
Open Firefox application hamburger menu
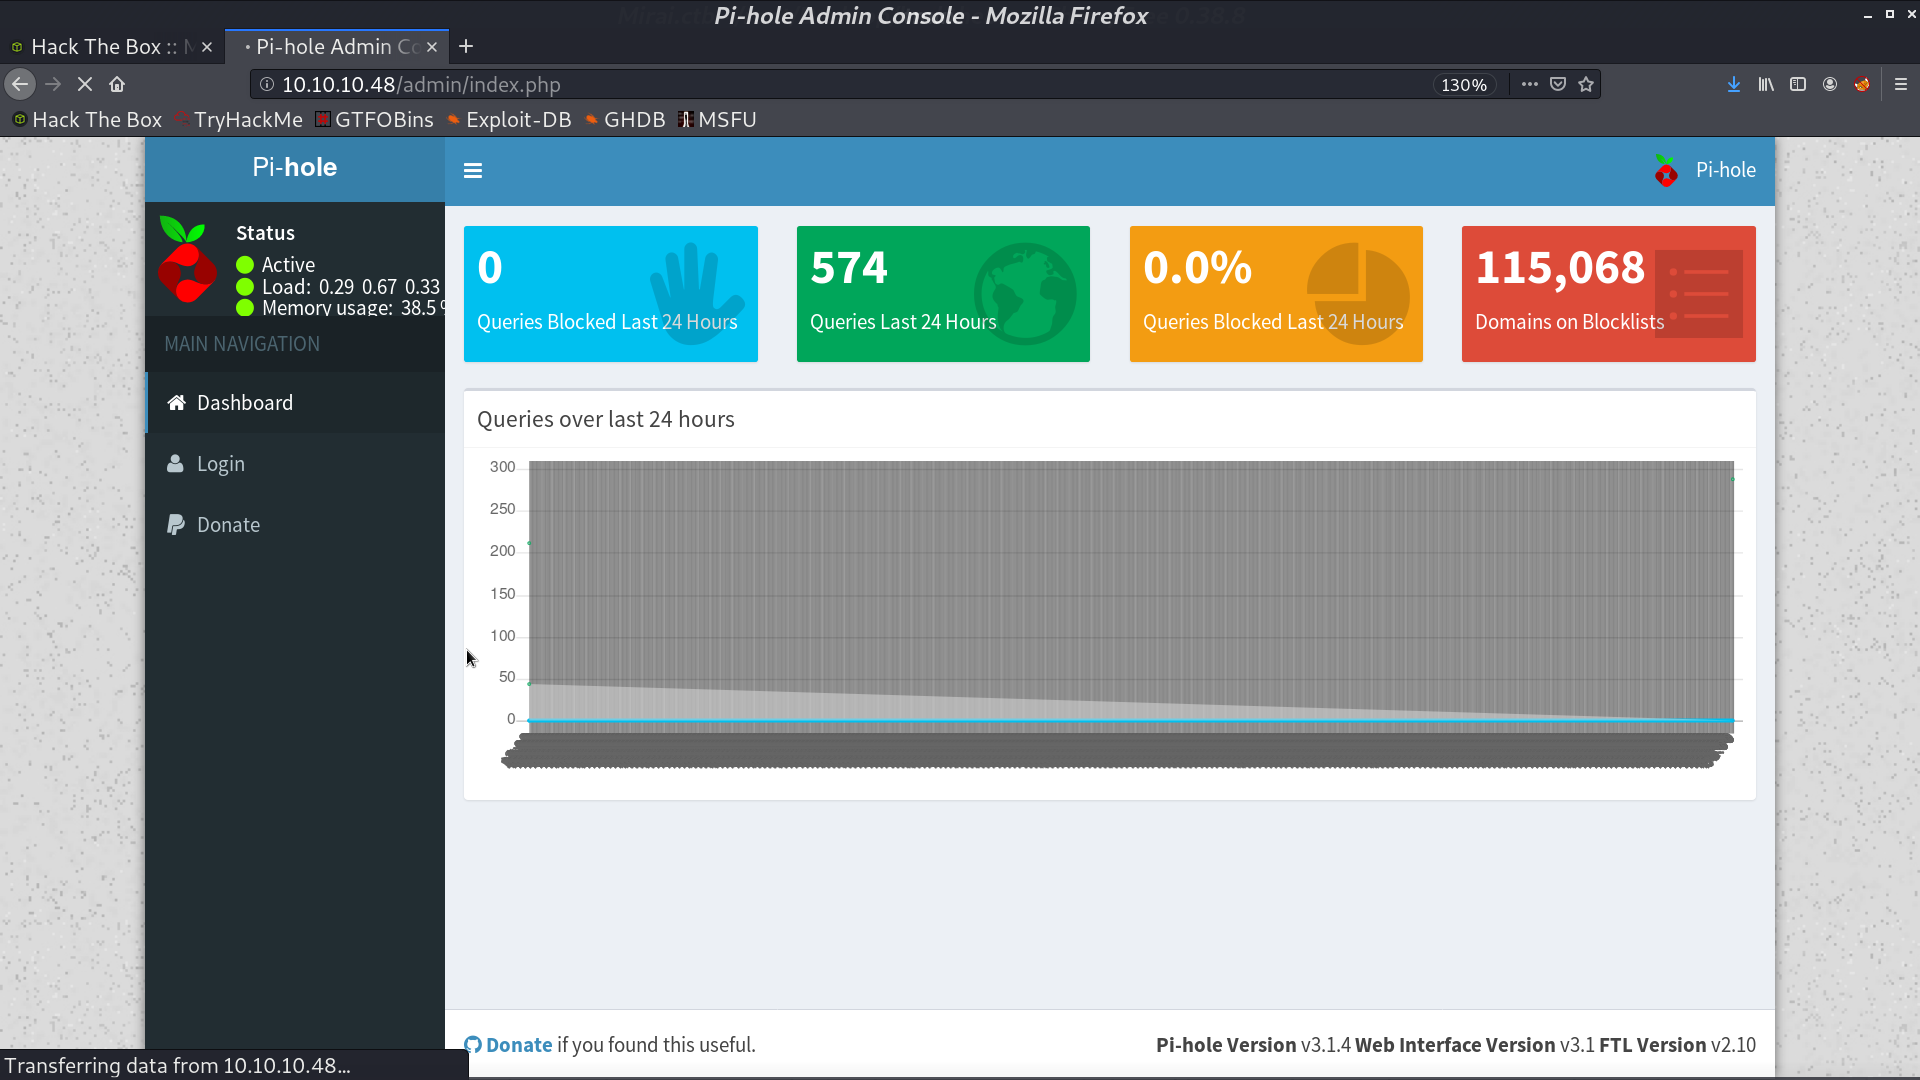pyautogui.click(x=1901, y=85)
